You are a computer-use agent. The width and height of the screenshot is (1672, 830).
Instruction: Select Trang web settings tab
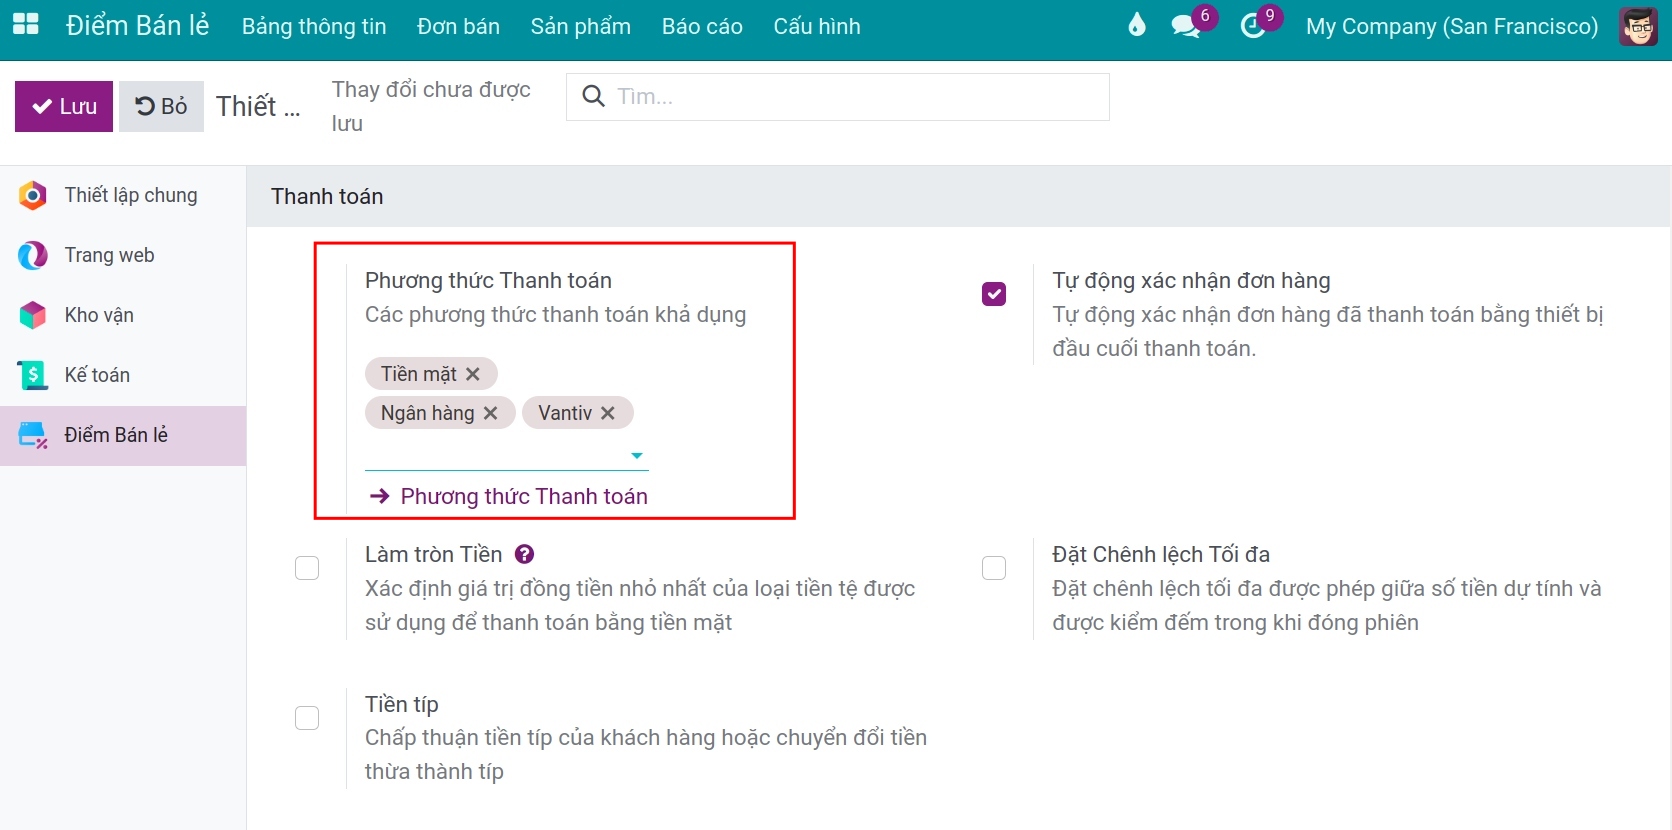(123, 256)
